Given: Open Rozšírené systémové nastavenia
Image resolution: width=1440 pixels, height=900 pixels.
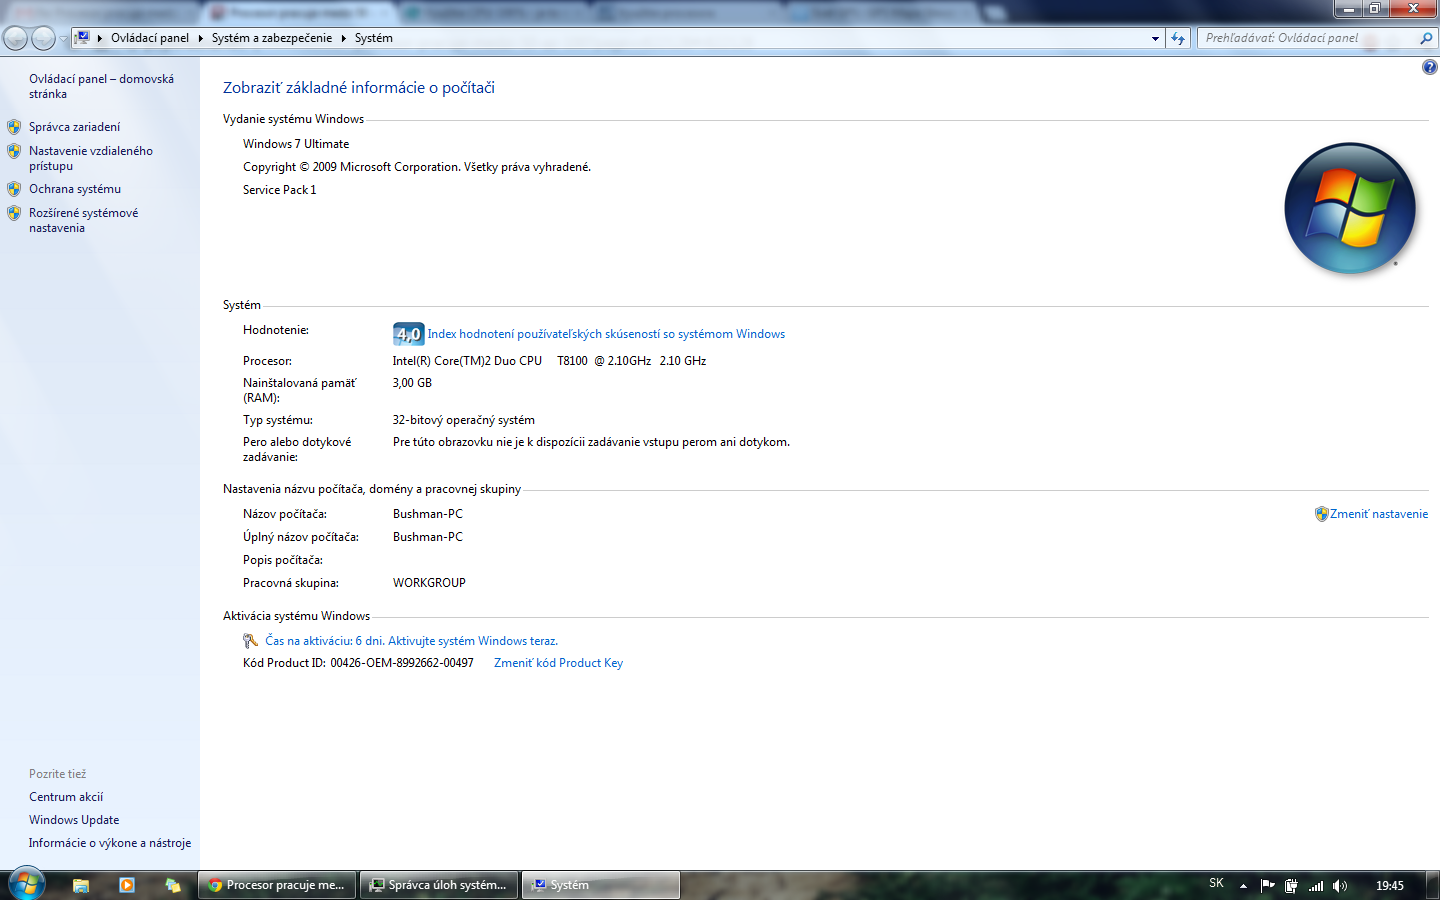Looking at the screenshot, I should (84, 220).
